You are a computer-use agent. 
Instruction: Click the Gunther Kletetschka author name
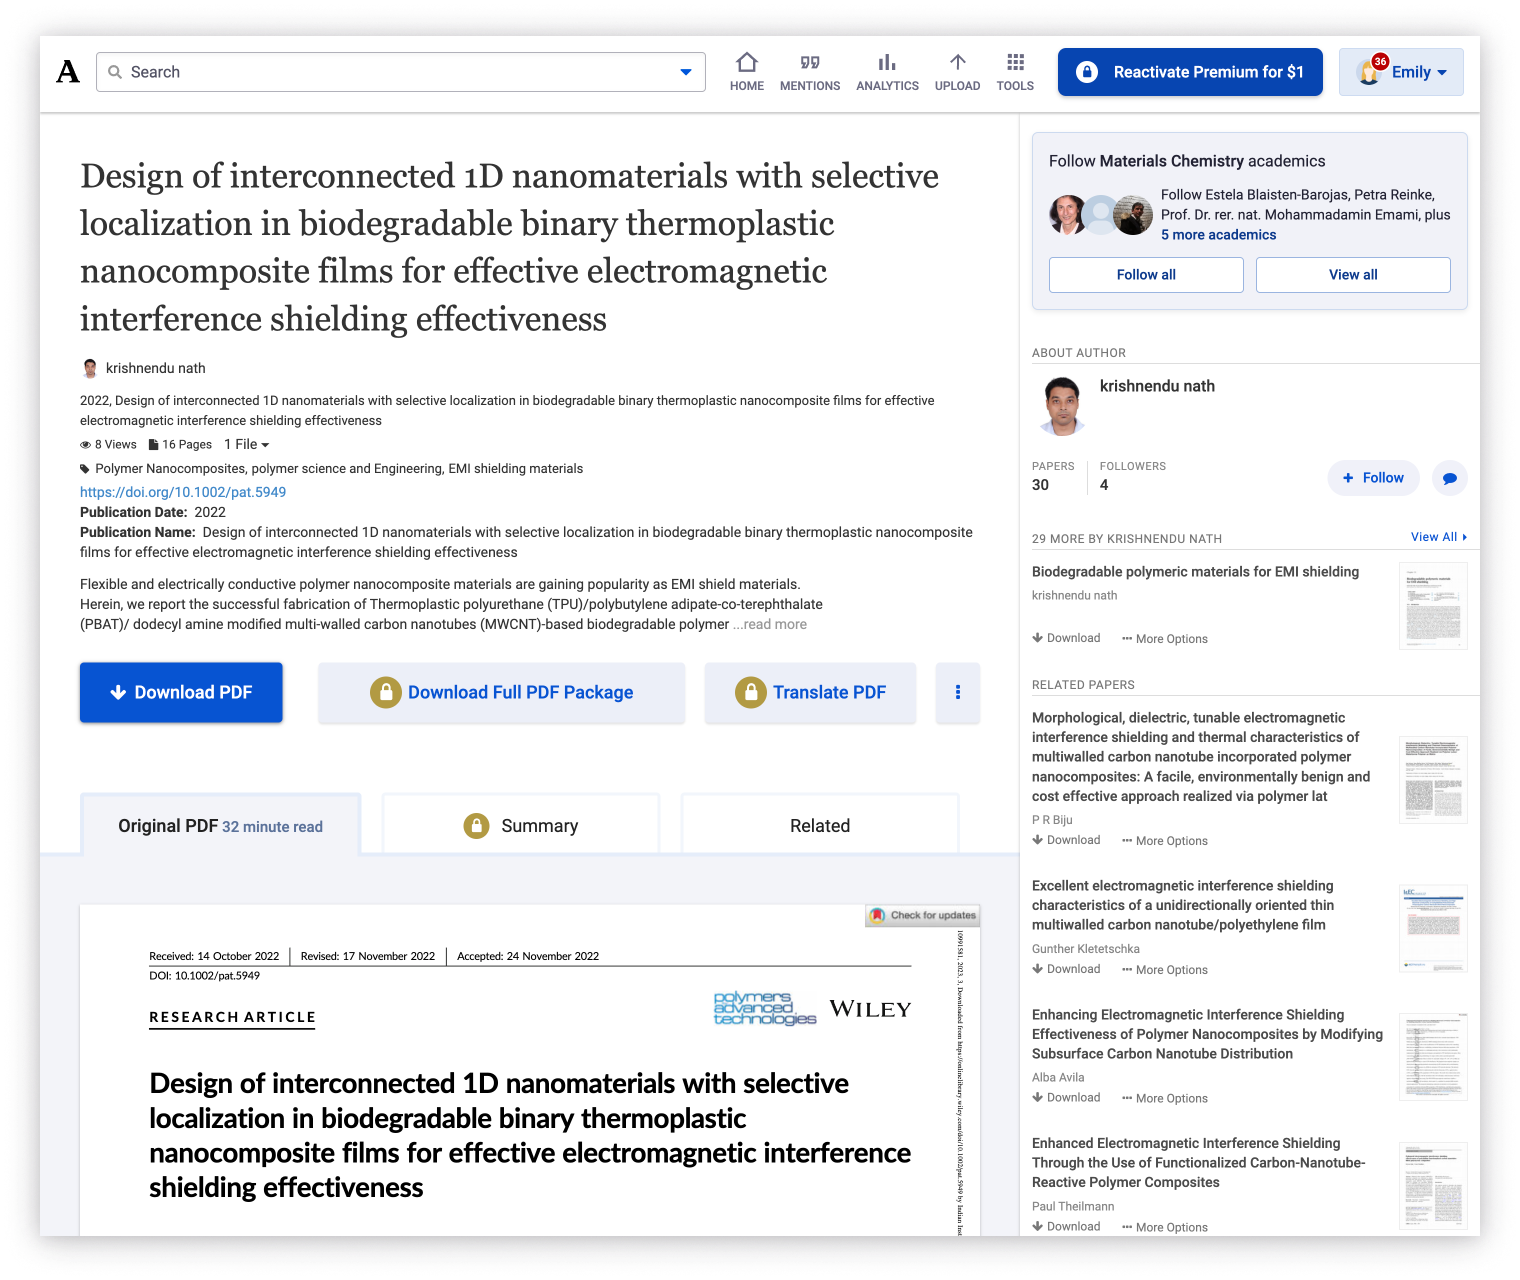click(1085, 949)
